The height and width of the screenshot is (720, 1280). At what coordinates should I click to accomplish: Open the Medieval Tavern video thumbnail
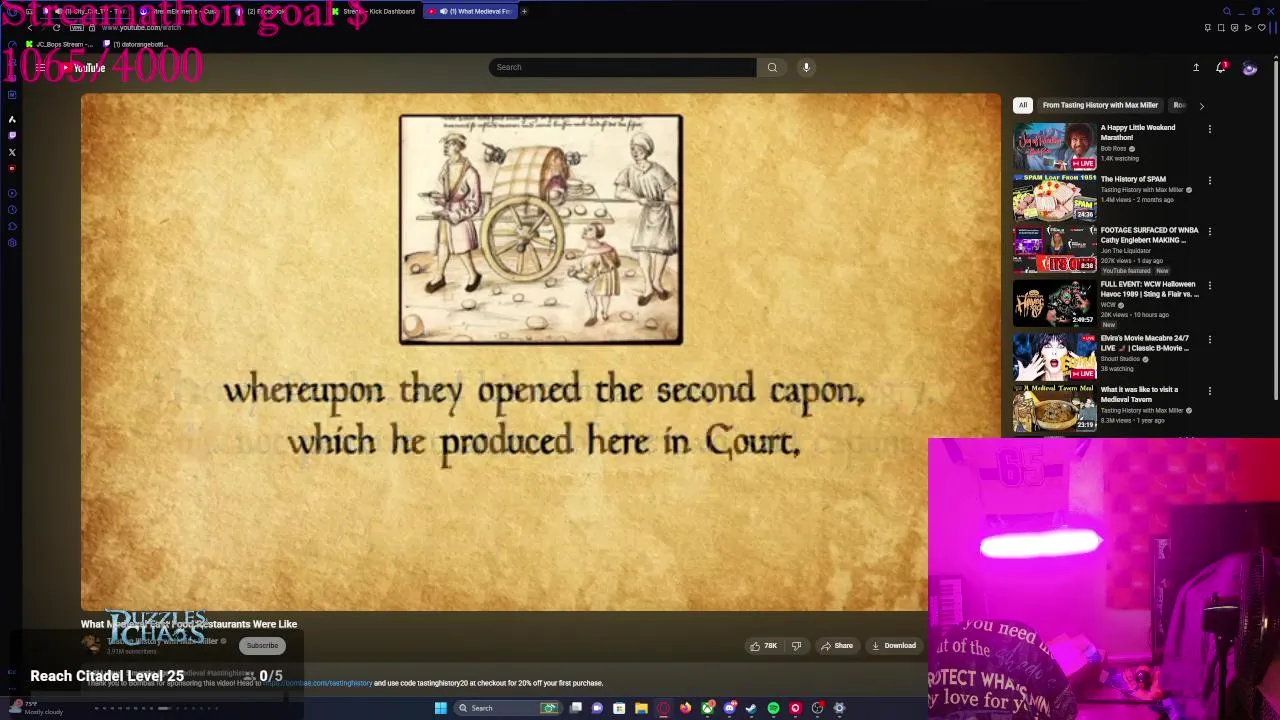pos(1054,408)
